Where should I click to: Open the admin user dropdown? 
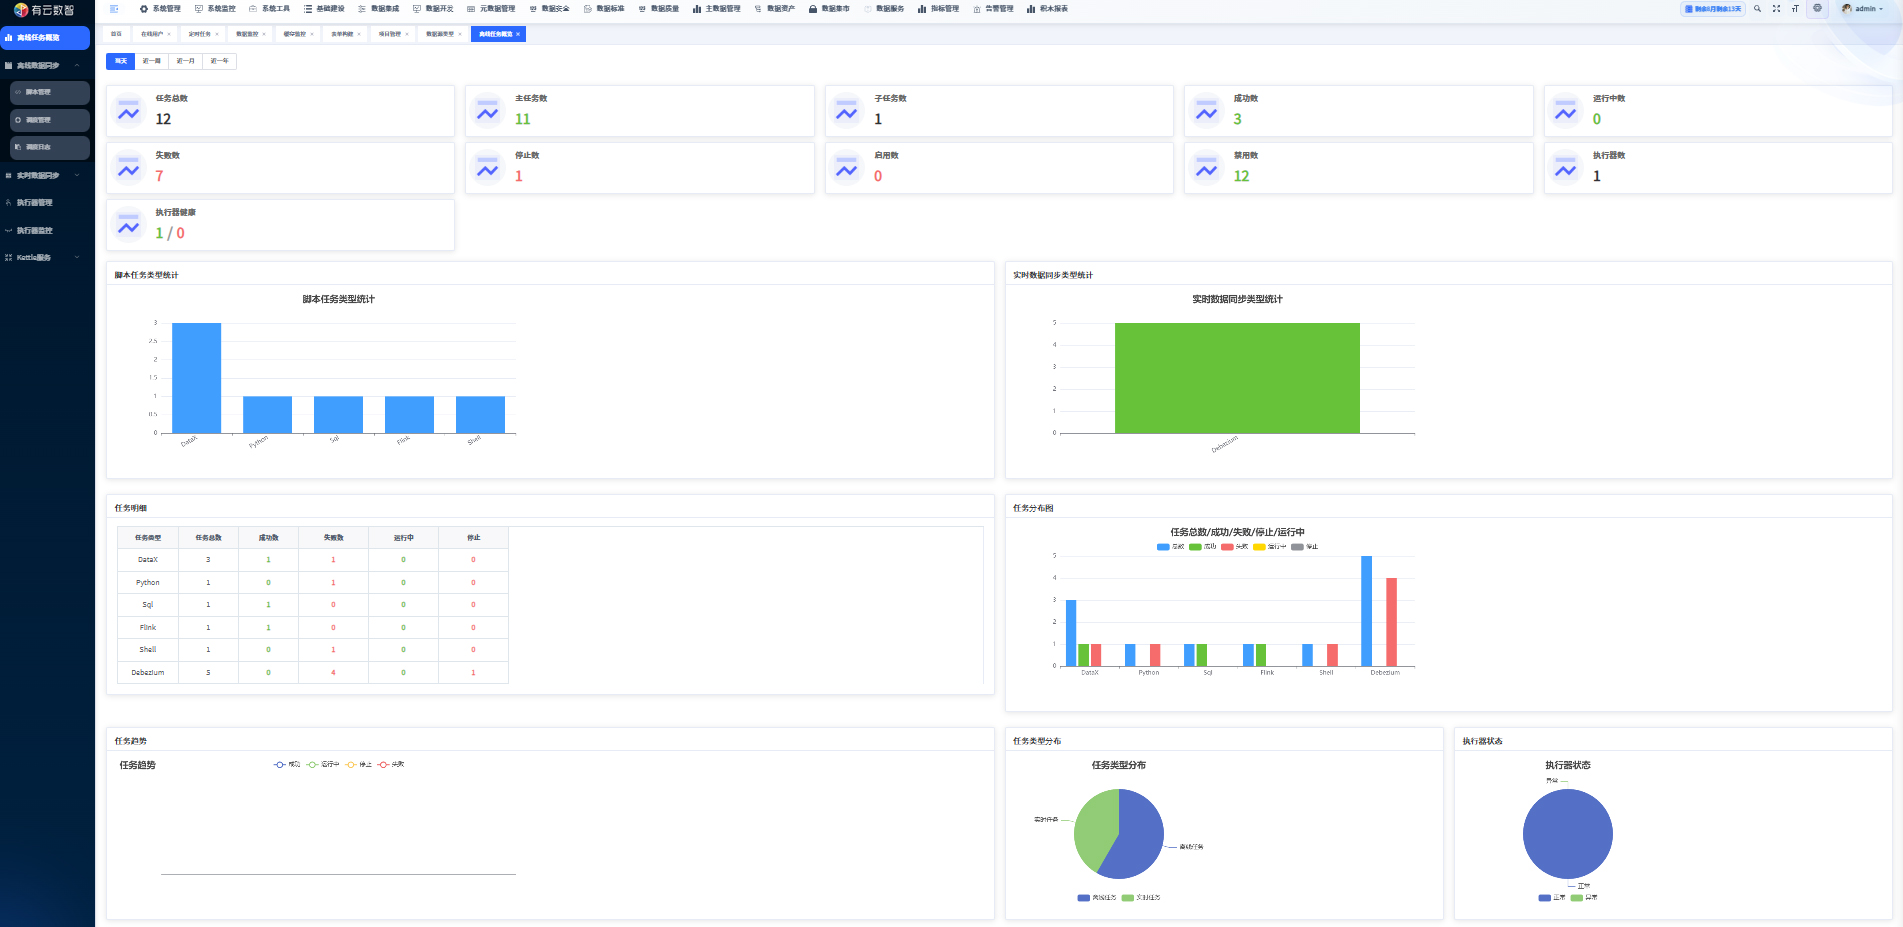(1863, 9)
